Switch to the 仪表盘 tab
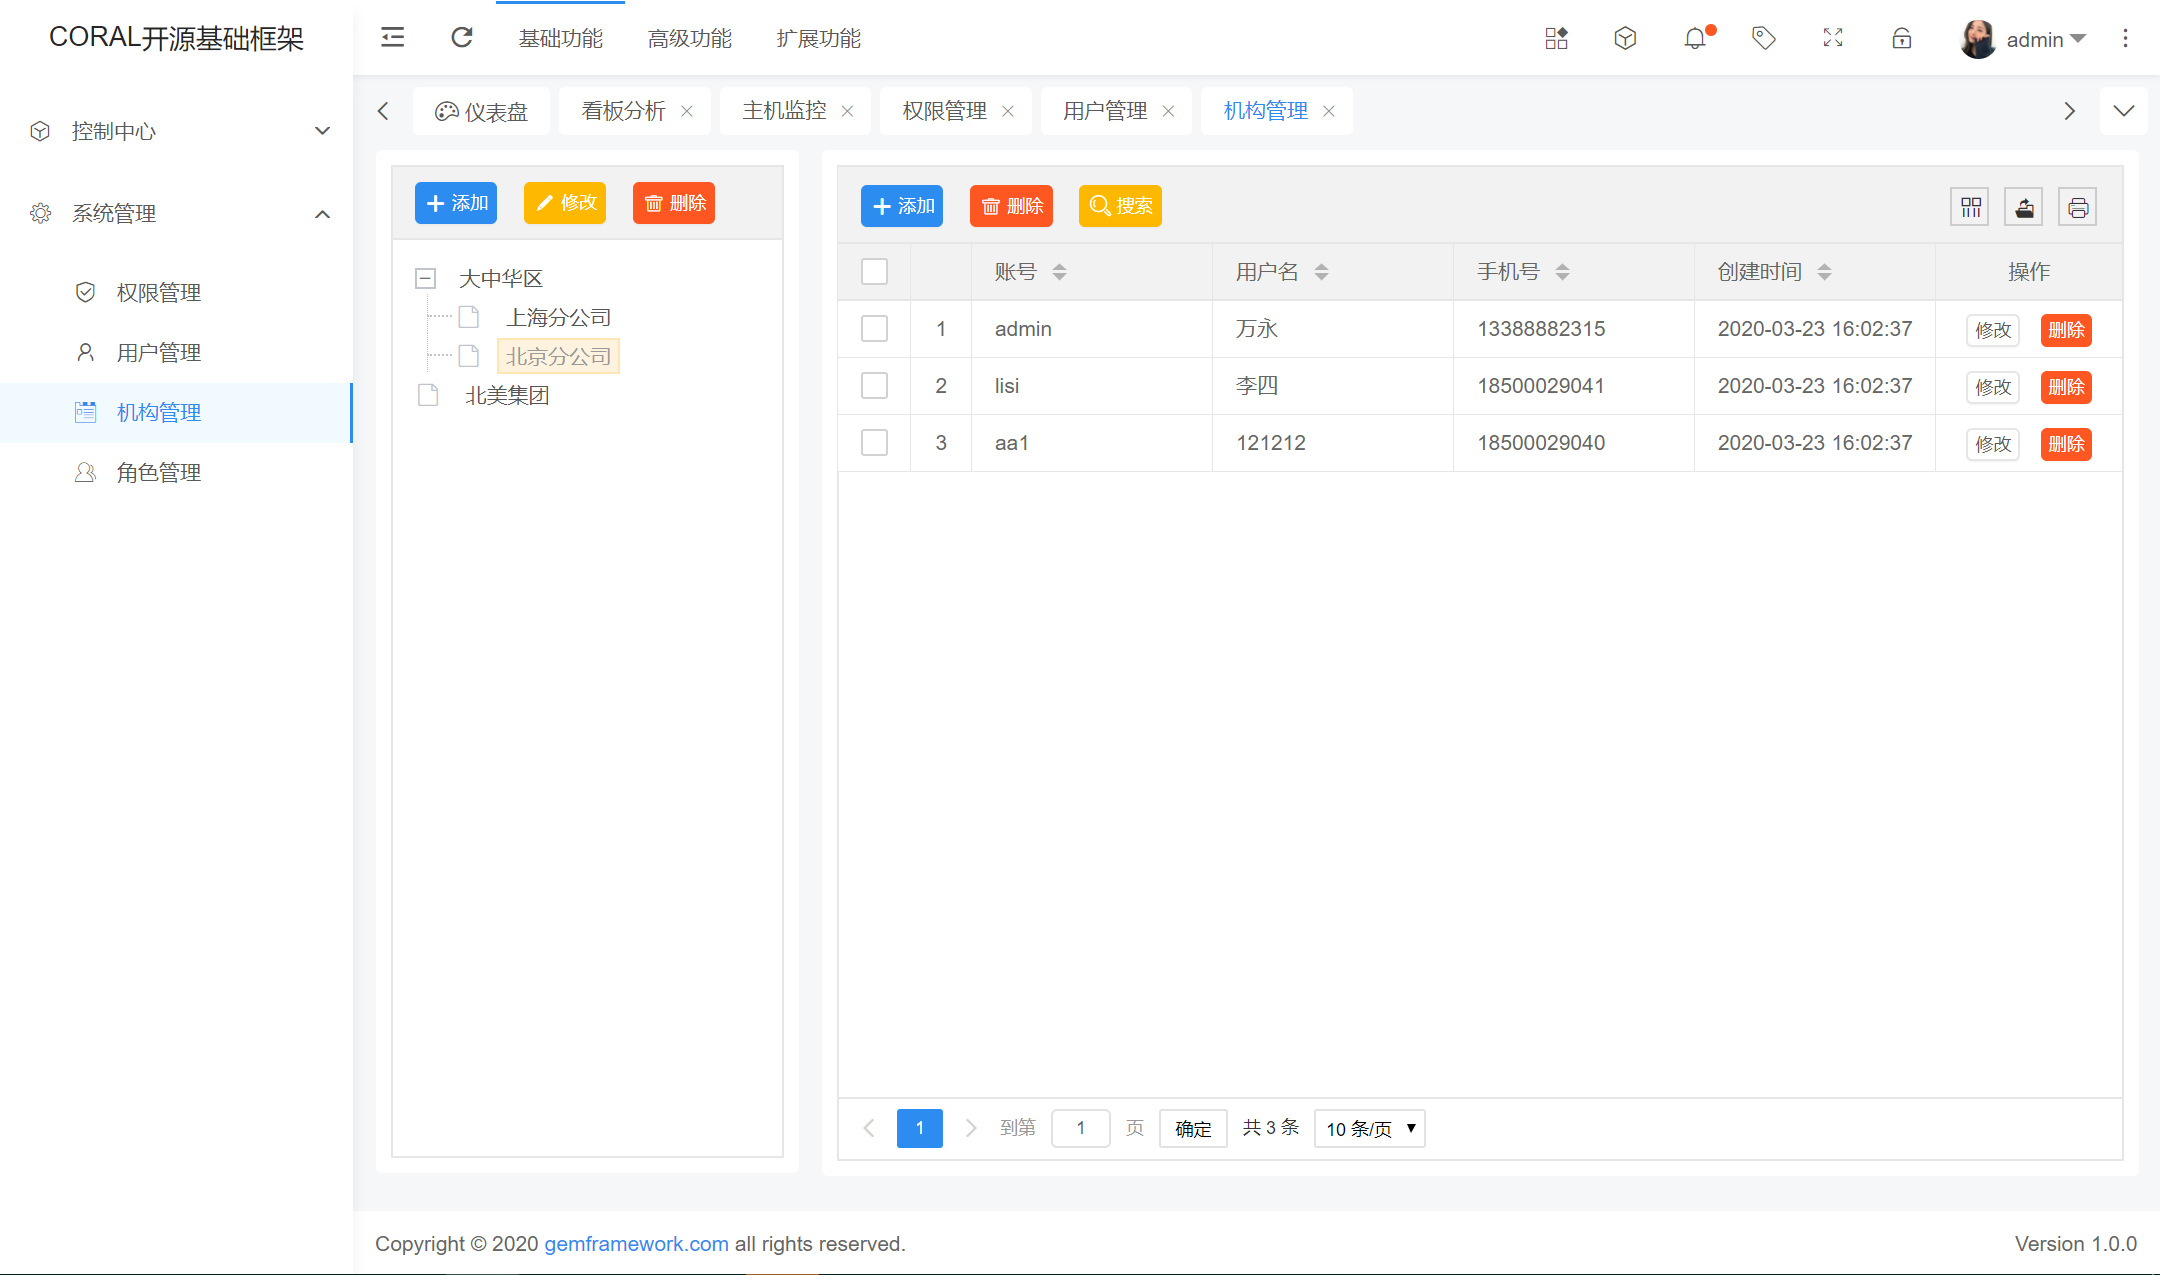Image resolution: width=2160 pixels, height=1275 pixels. pos(481,111)
